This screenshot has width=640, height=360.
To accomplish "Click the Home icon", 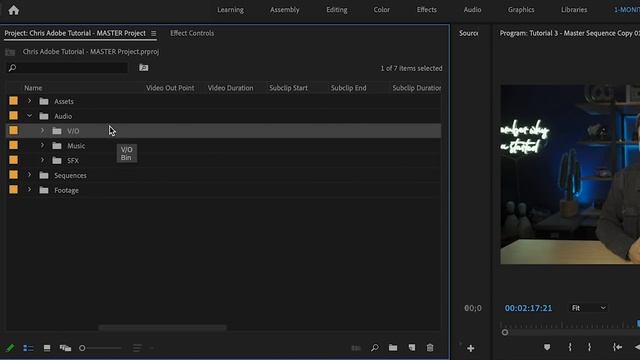I will pos(13,10).
